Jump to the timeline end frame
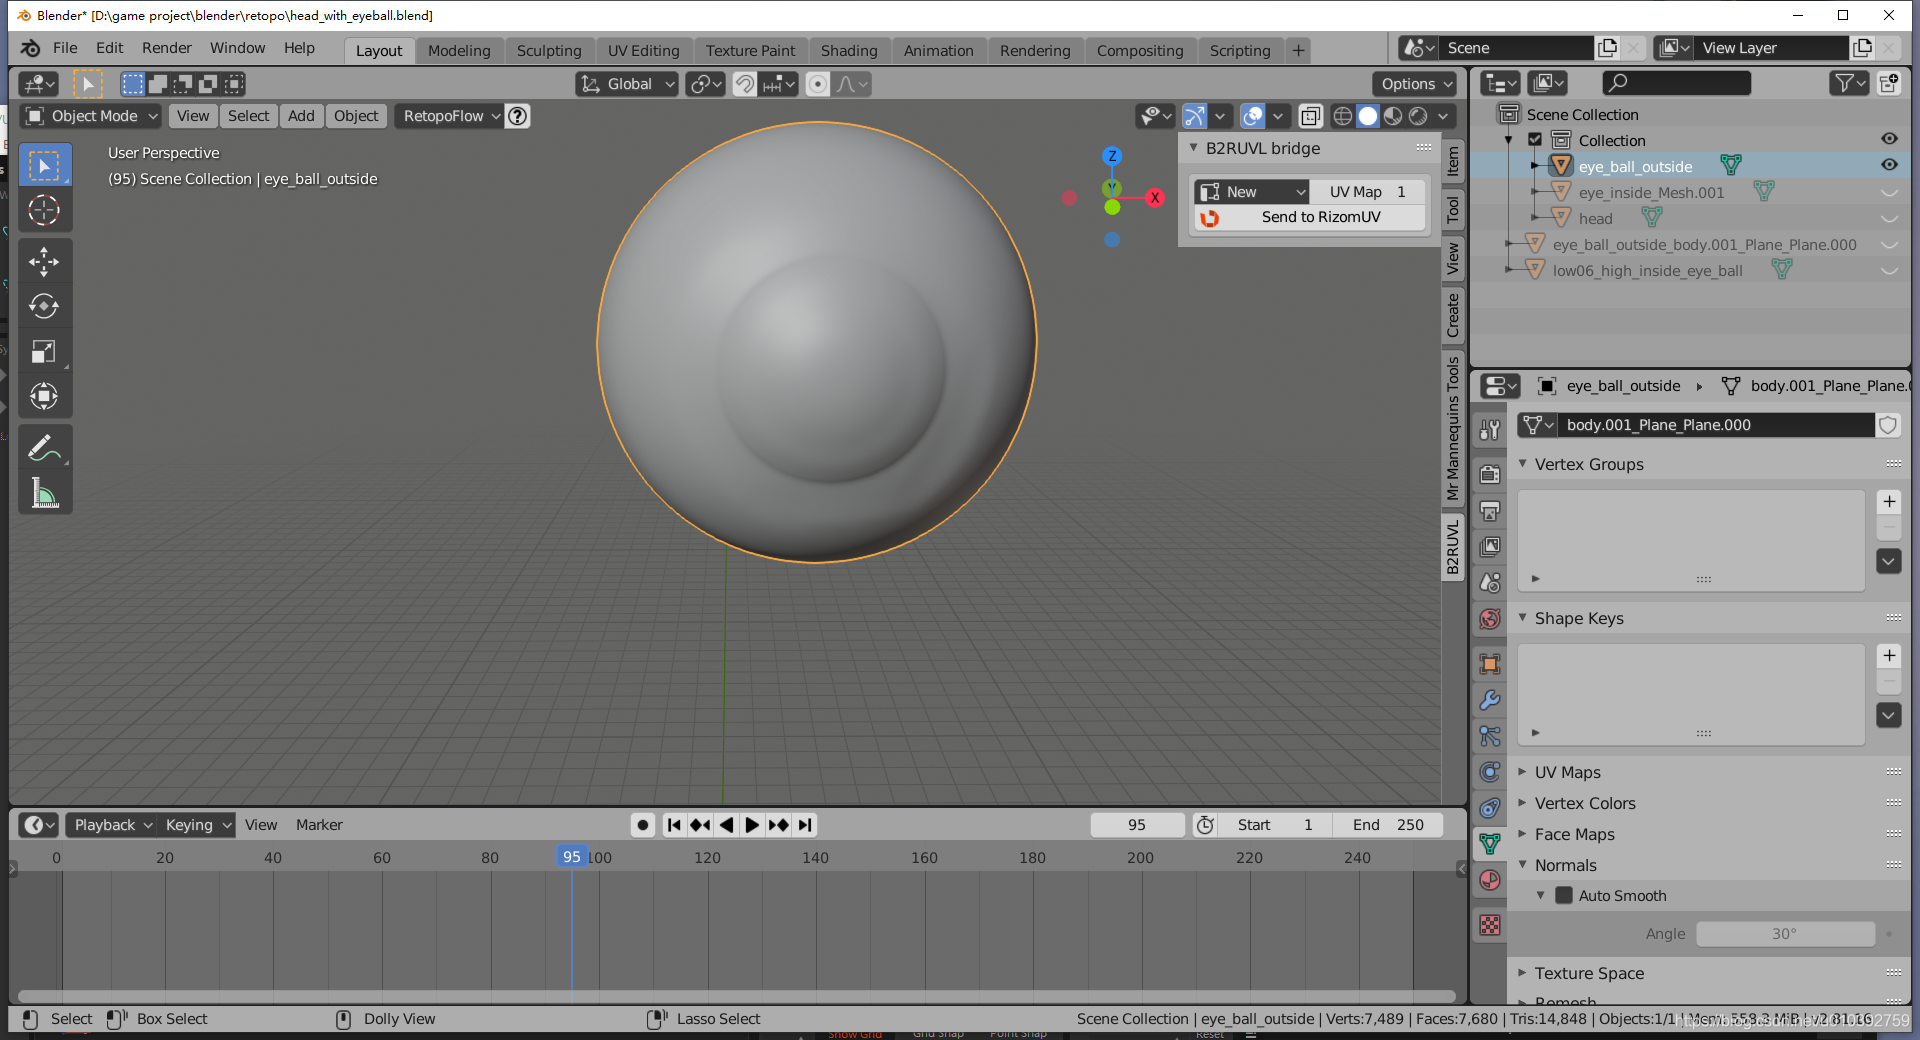The height and width of the screenshot is (1040, 1920). click(805, 825)
